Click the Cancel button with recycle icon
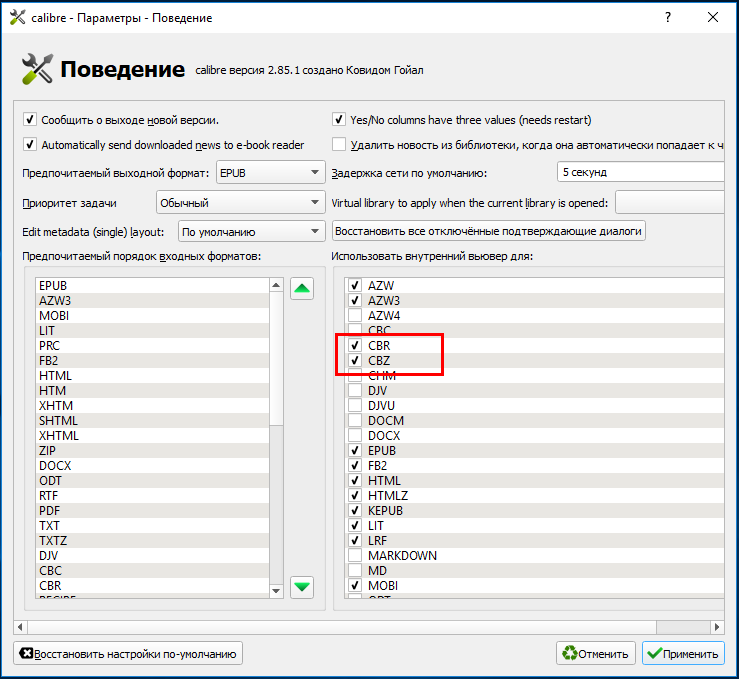Image resolution: width=739 pixels, height=679 pixels. click(x=595, y=654)
